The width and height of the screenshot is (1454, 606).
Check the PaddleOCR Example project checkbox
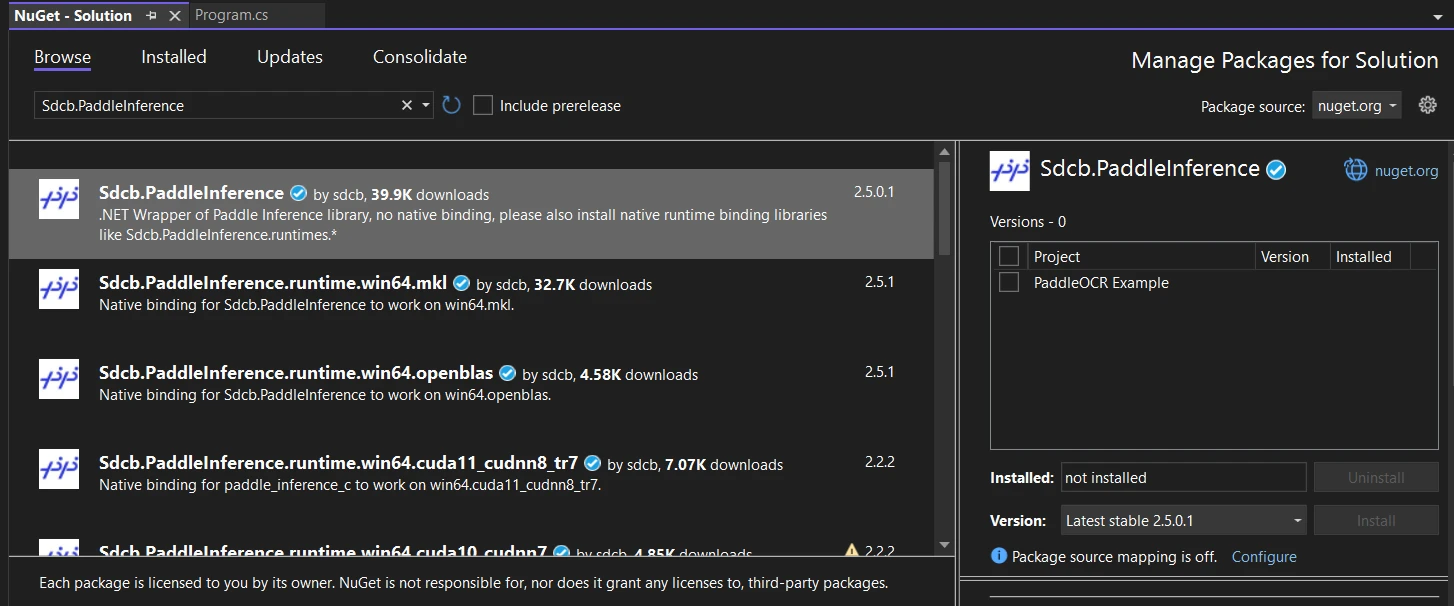pyautogui.click(x=1009, y=283)
